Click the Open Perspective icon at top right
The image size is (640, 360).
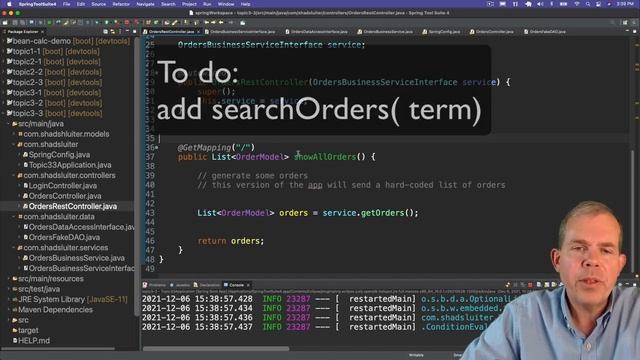click(x=625, y=22)
